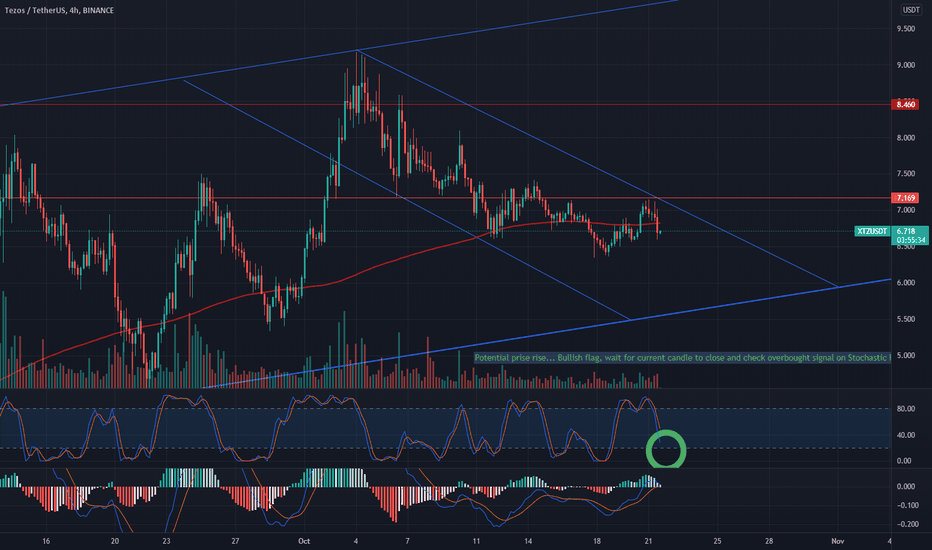This screenshot has height=550, width=932.
Task: Click the 5.500 price axis value
Action: point(905,319)
